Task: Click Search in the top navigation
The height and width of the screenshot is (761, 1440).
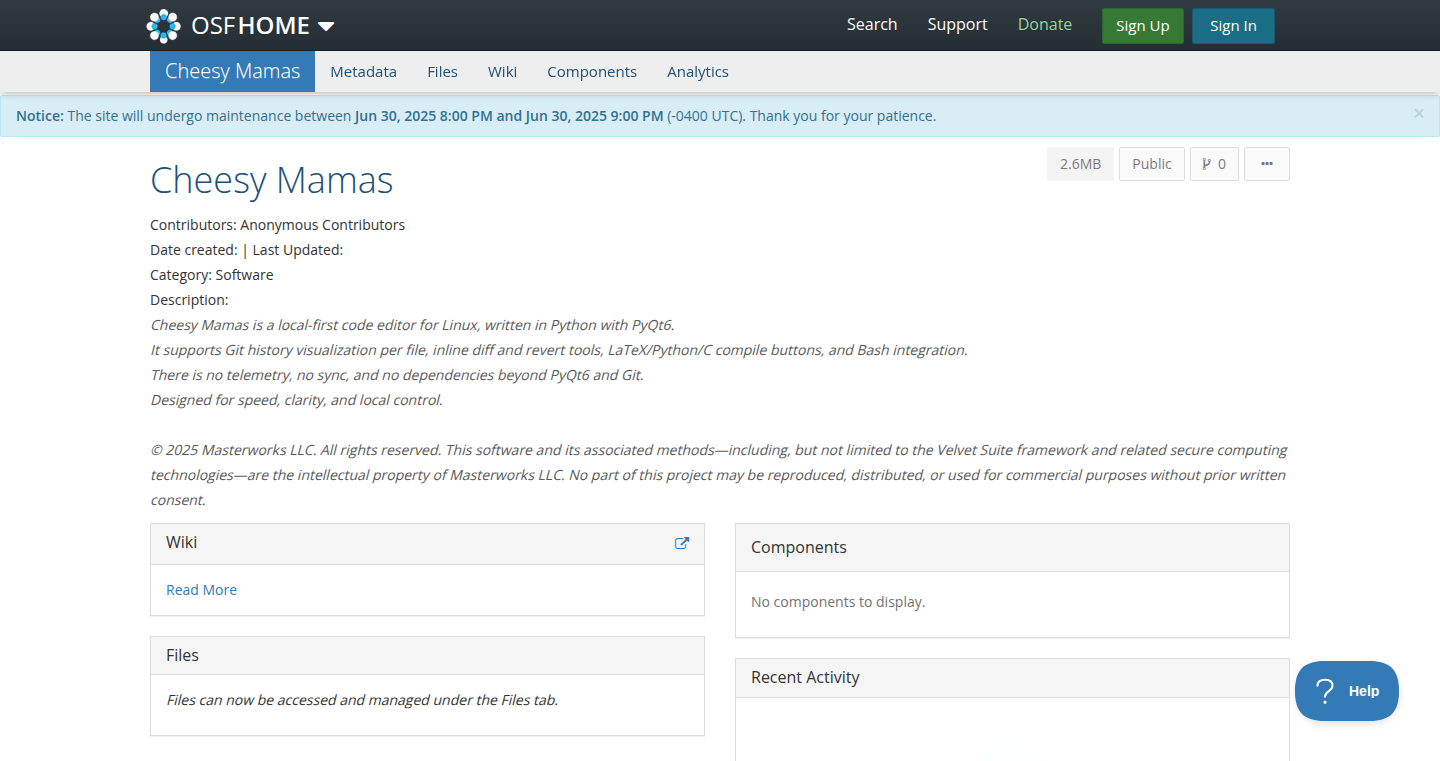Action: click(x=872, y=25)
